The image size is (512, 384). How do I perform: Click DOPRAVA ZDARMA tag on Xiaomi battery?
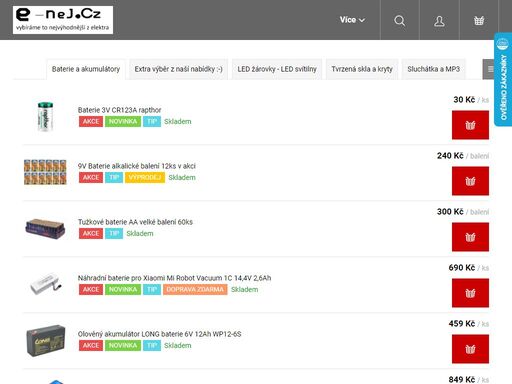195,289
